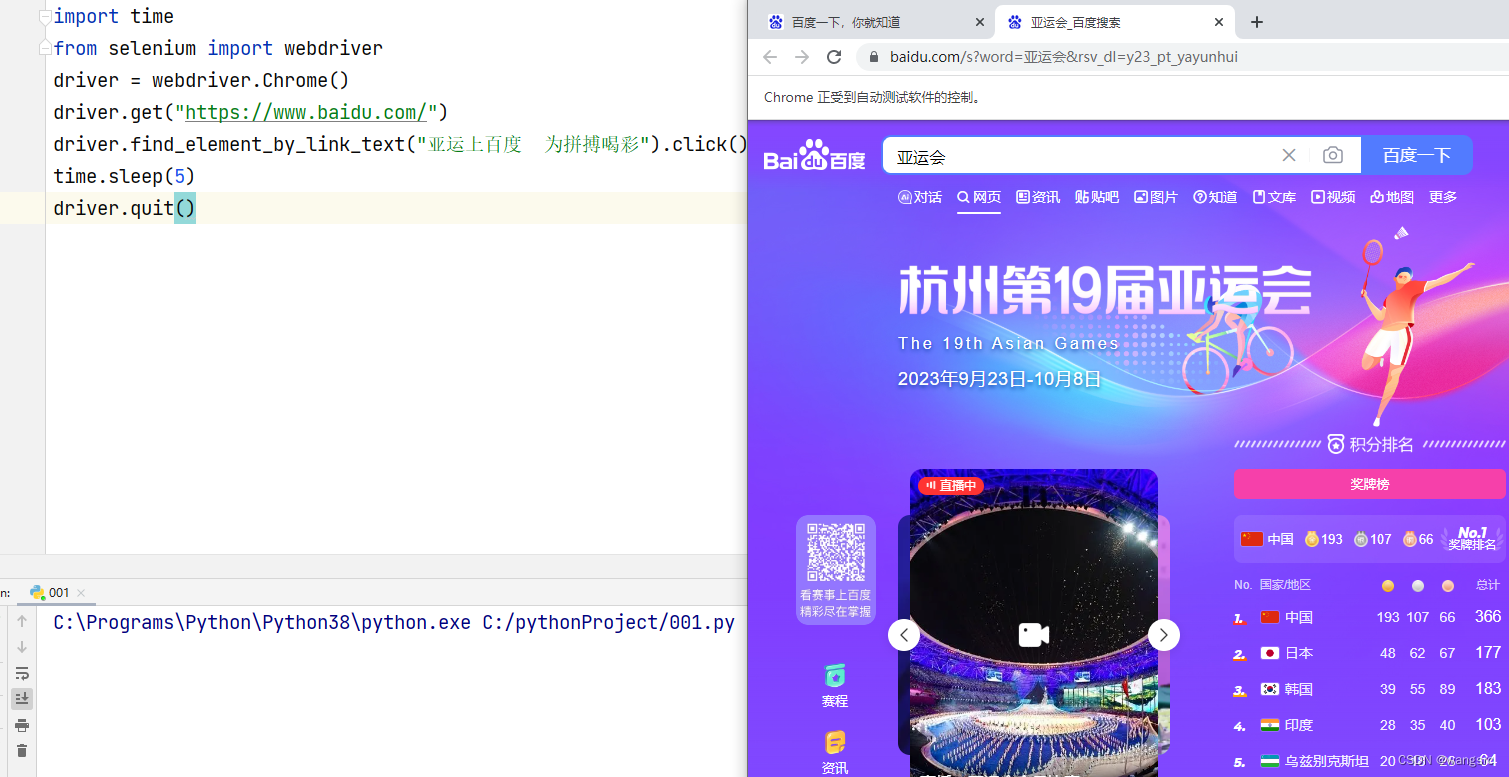
Task: Click the browser back arrow
Action: [770, 57]
